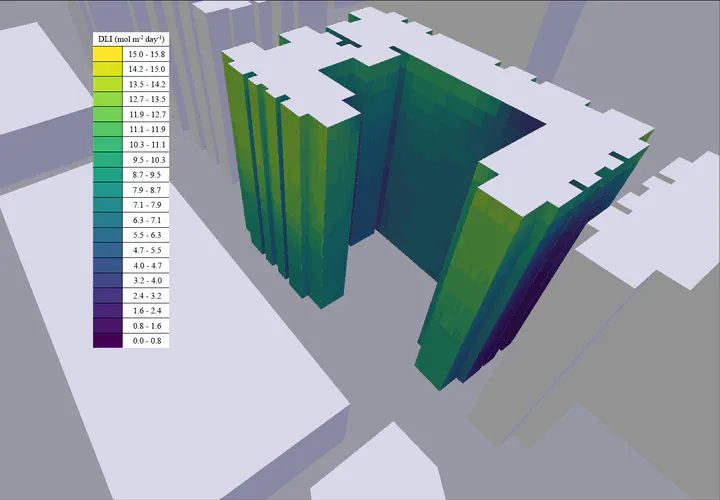The height and width of the screenshot is (500, 720).
Task: Click the yellow 15.0 - 15.8 legend swatch
Action: pos(107,54)
